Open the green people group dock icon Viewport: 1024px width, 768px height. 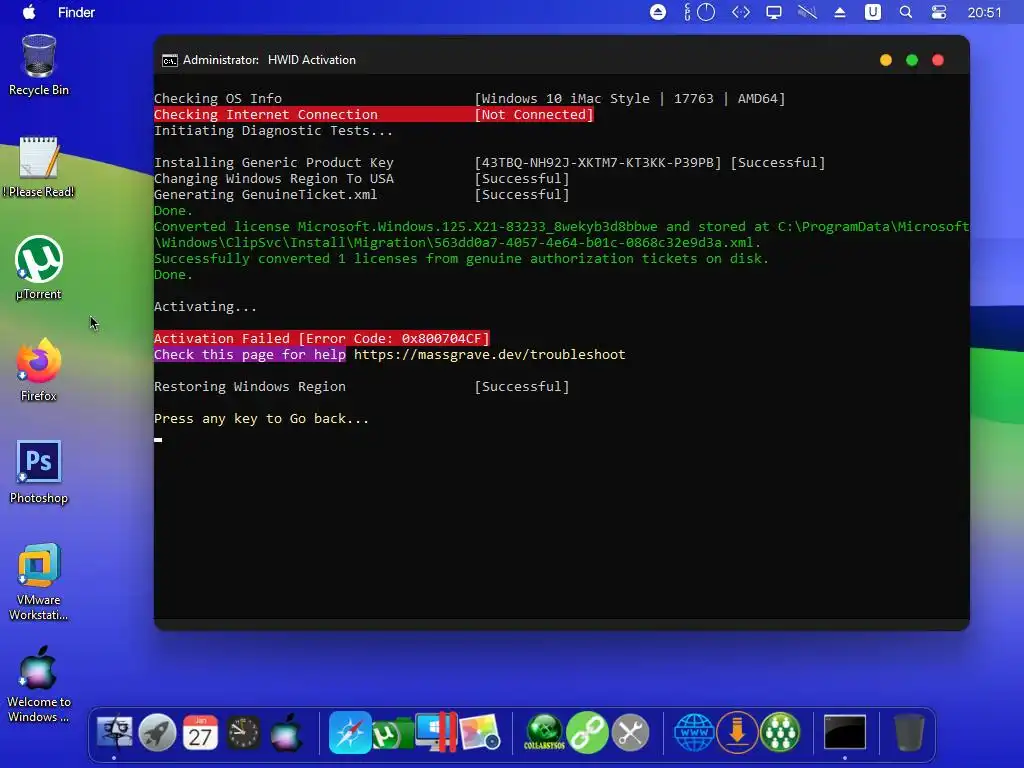pos(780,733)
